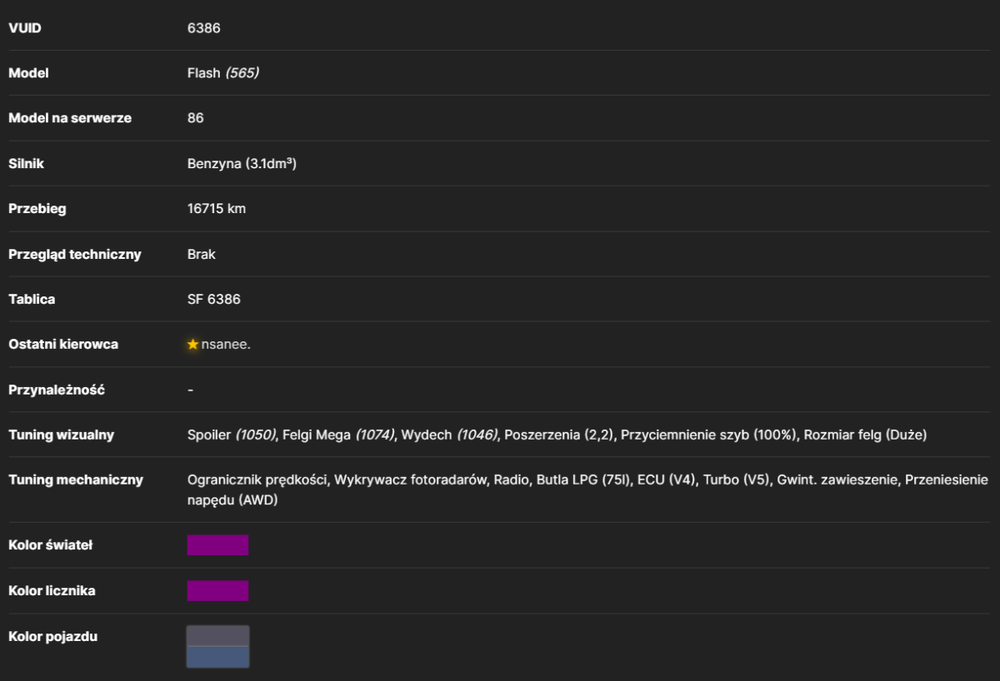Viewport: 1000px width, 681px height.
Task: Click the Ostatni kierowca label
Action: [x=63, y=344]
